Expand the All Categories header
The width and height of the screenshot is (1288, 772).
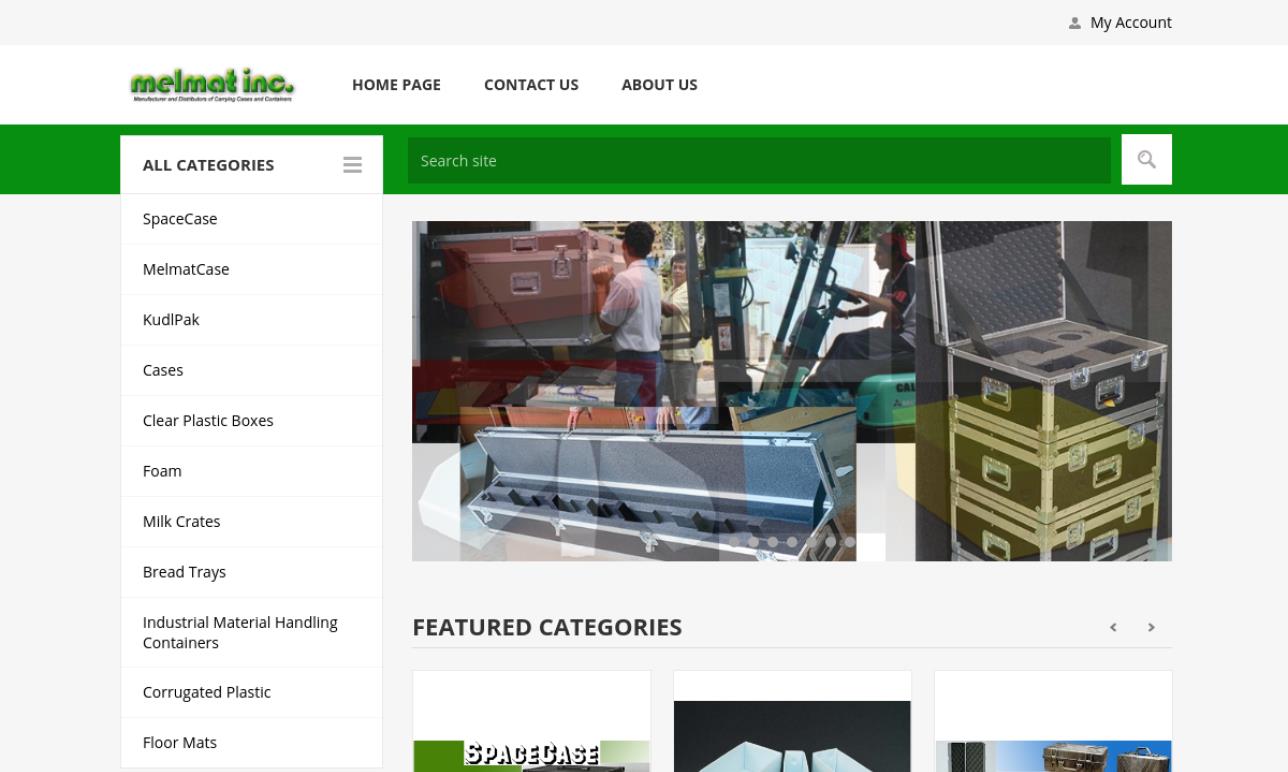click(208, 165)
